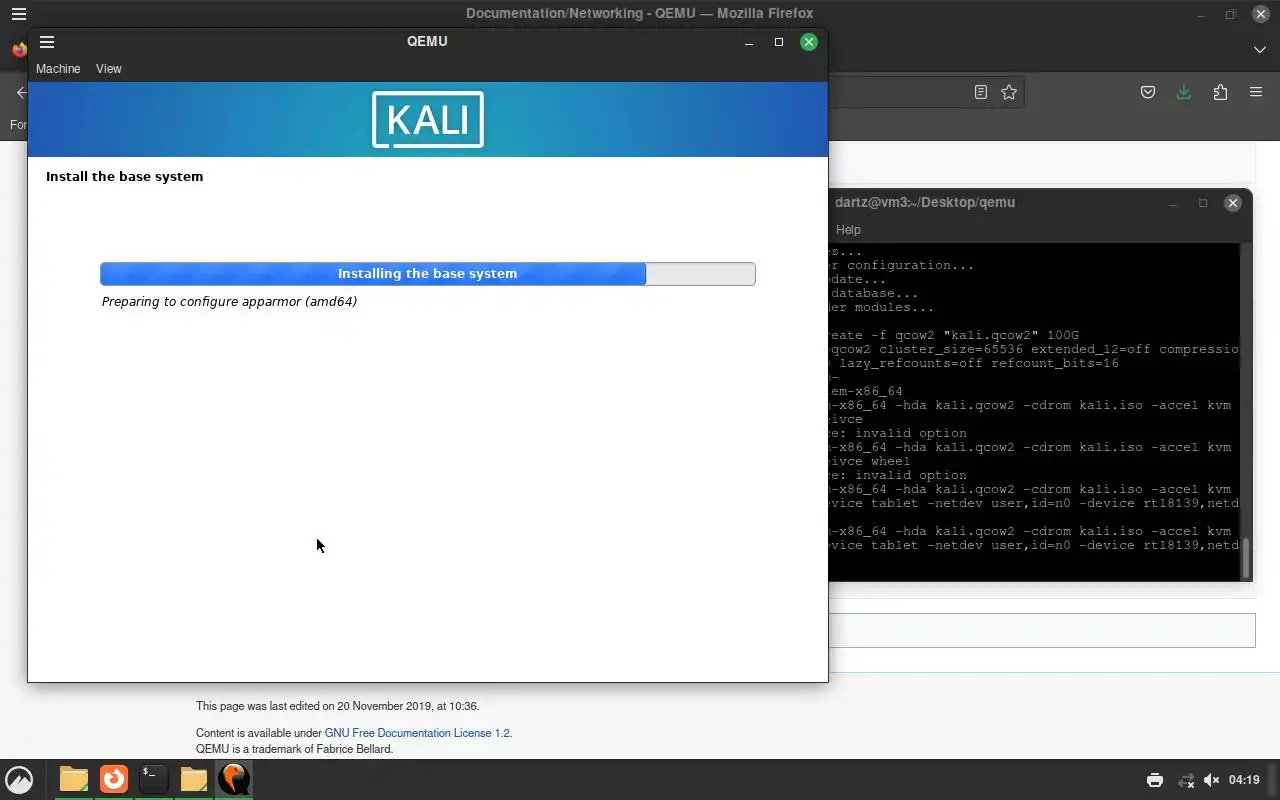Bookmark this page with the star icon

(1009, 92)
